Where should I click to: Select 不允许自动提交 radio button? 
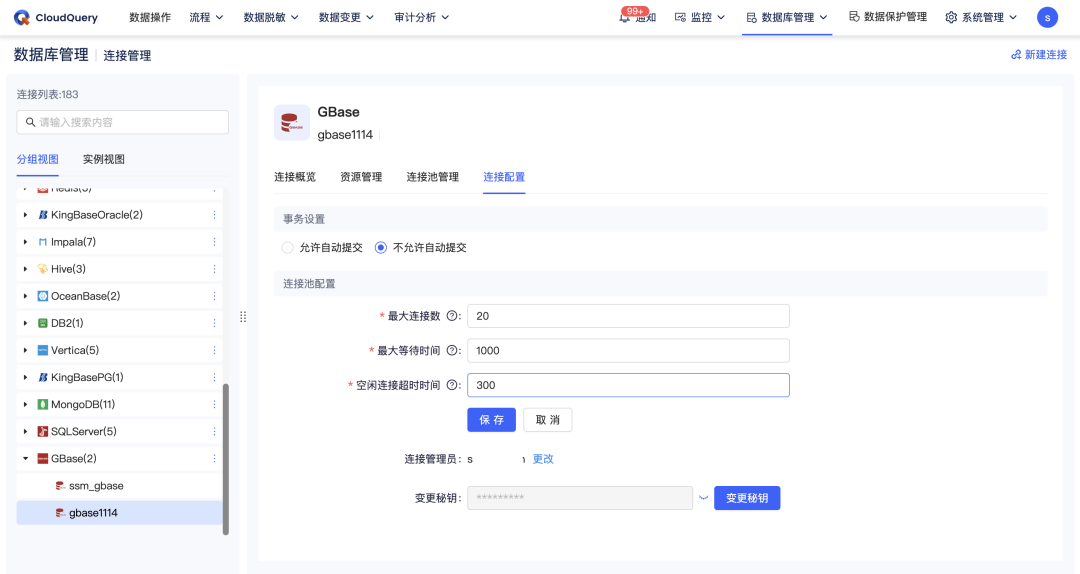(x=381, y=247)
